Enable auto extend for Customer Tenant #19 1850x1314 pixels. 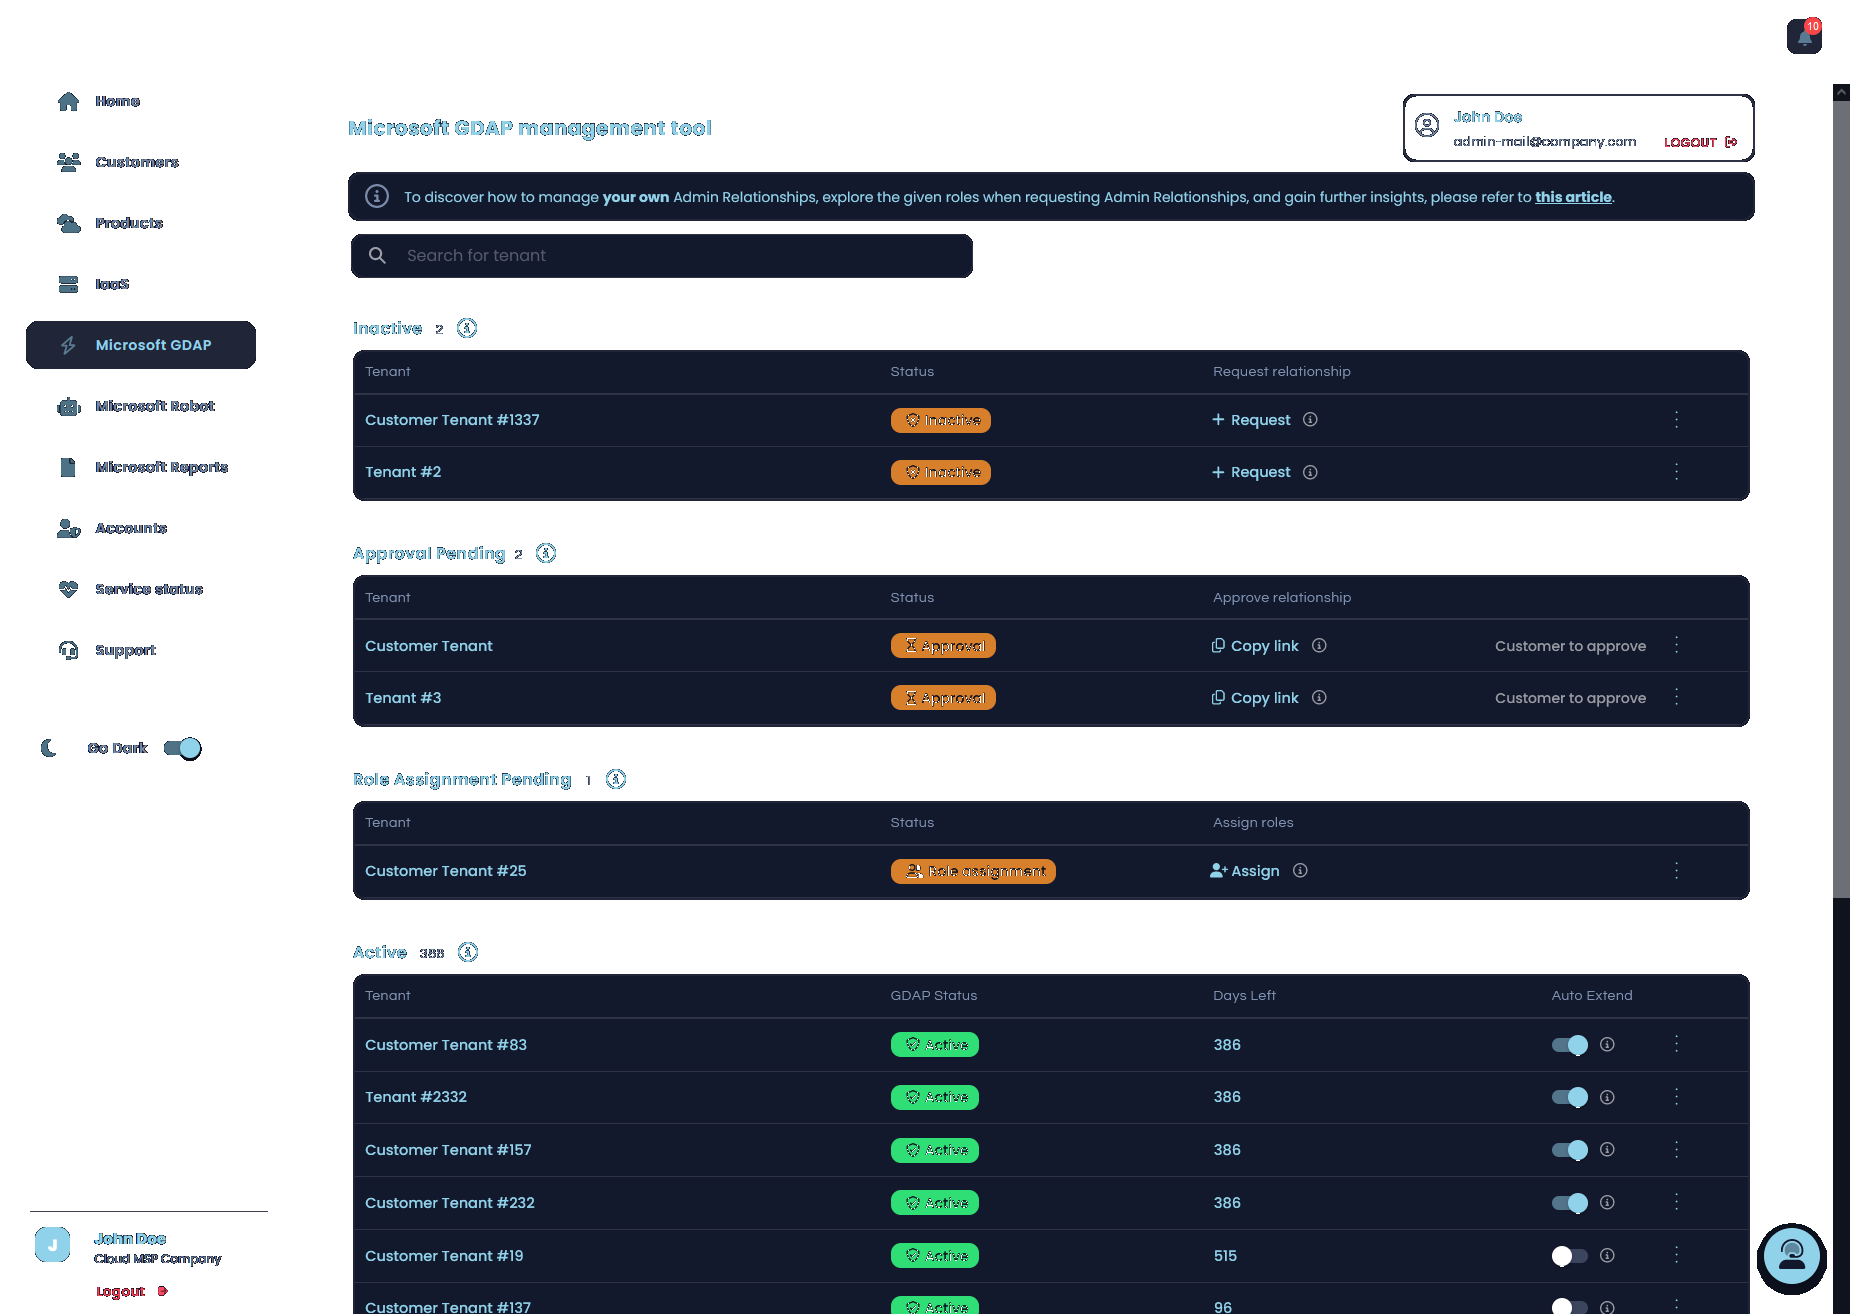(x=1570, y=1256)
